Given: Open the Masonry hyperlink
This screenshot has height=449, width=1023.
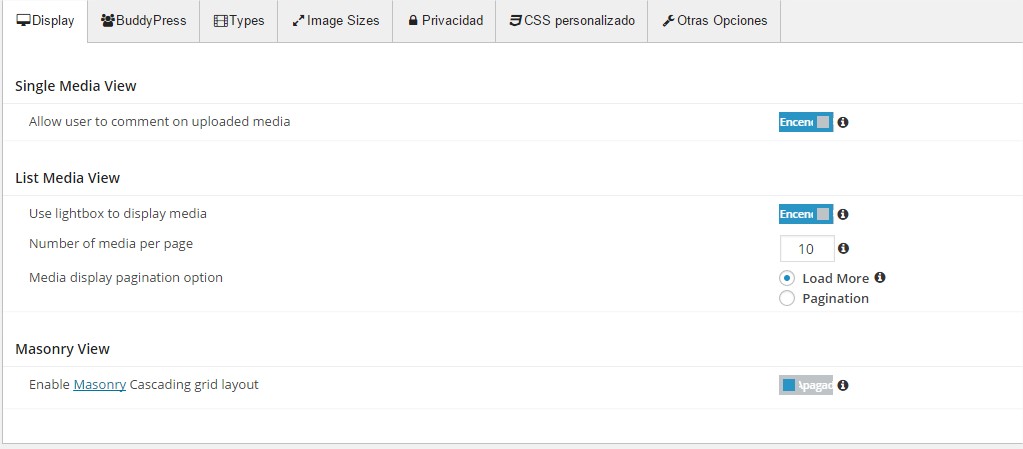Looking at the screenshot, I should 99,385.
